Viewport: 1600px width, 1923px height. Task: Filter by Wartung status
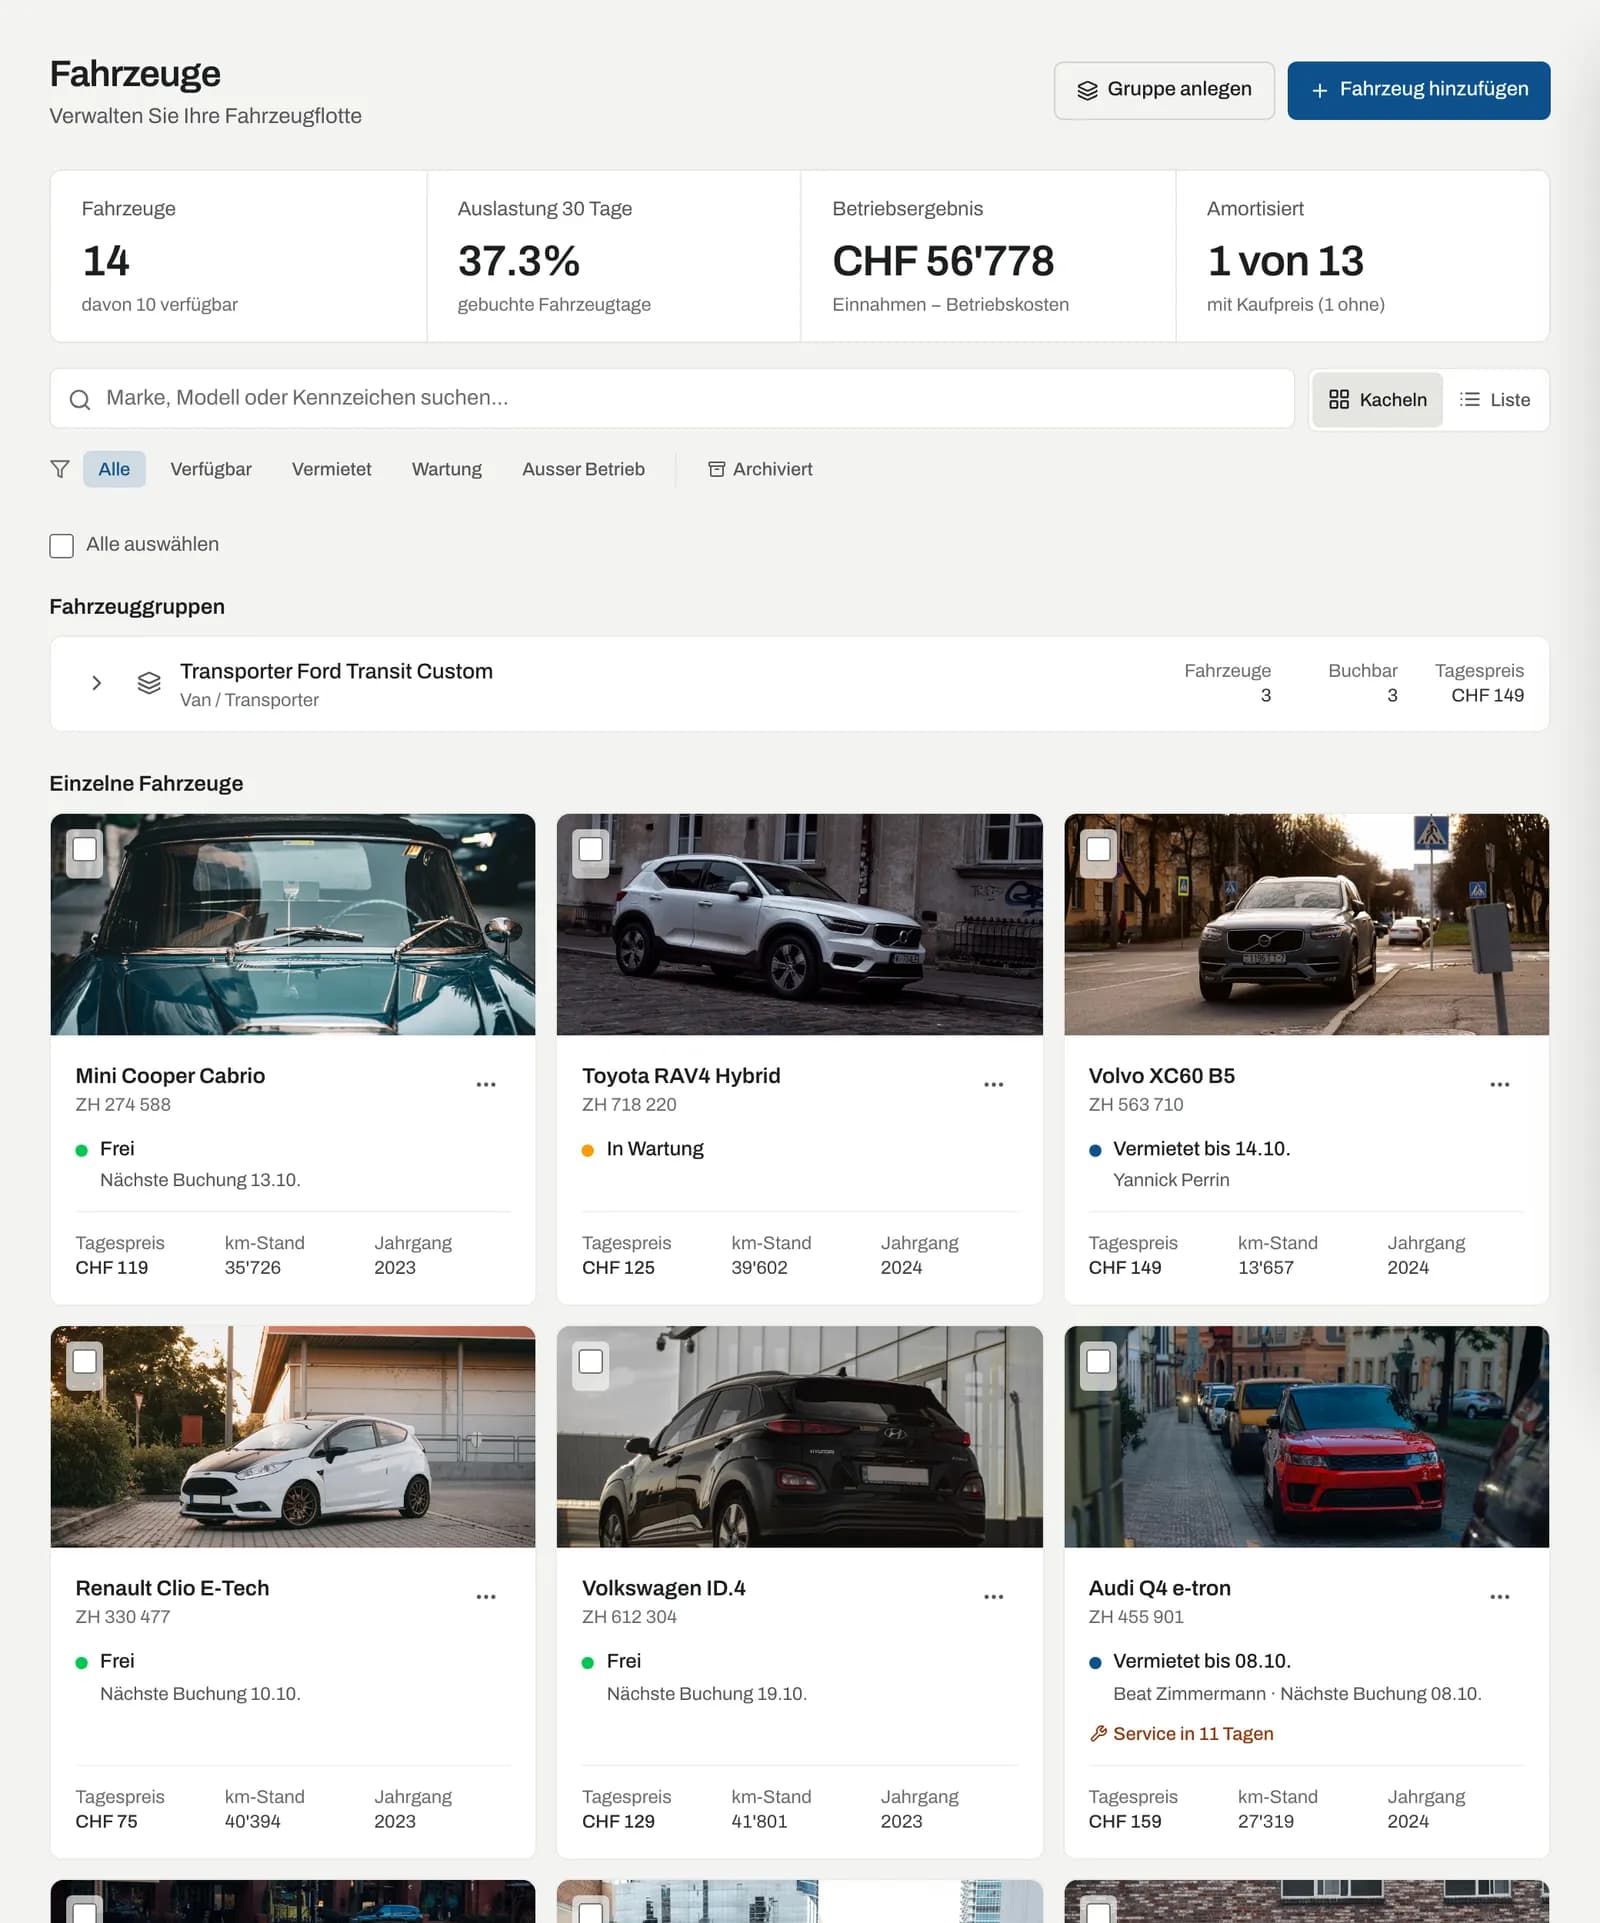447,469
